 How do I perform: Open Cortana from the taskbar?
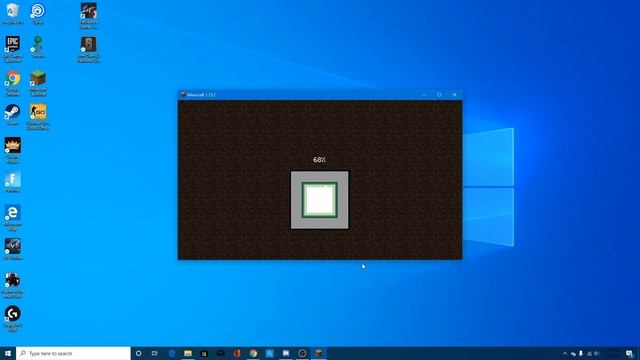[x=138, y=353]
